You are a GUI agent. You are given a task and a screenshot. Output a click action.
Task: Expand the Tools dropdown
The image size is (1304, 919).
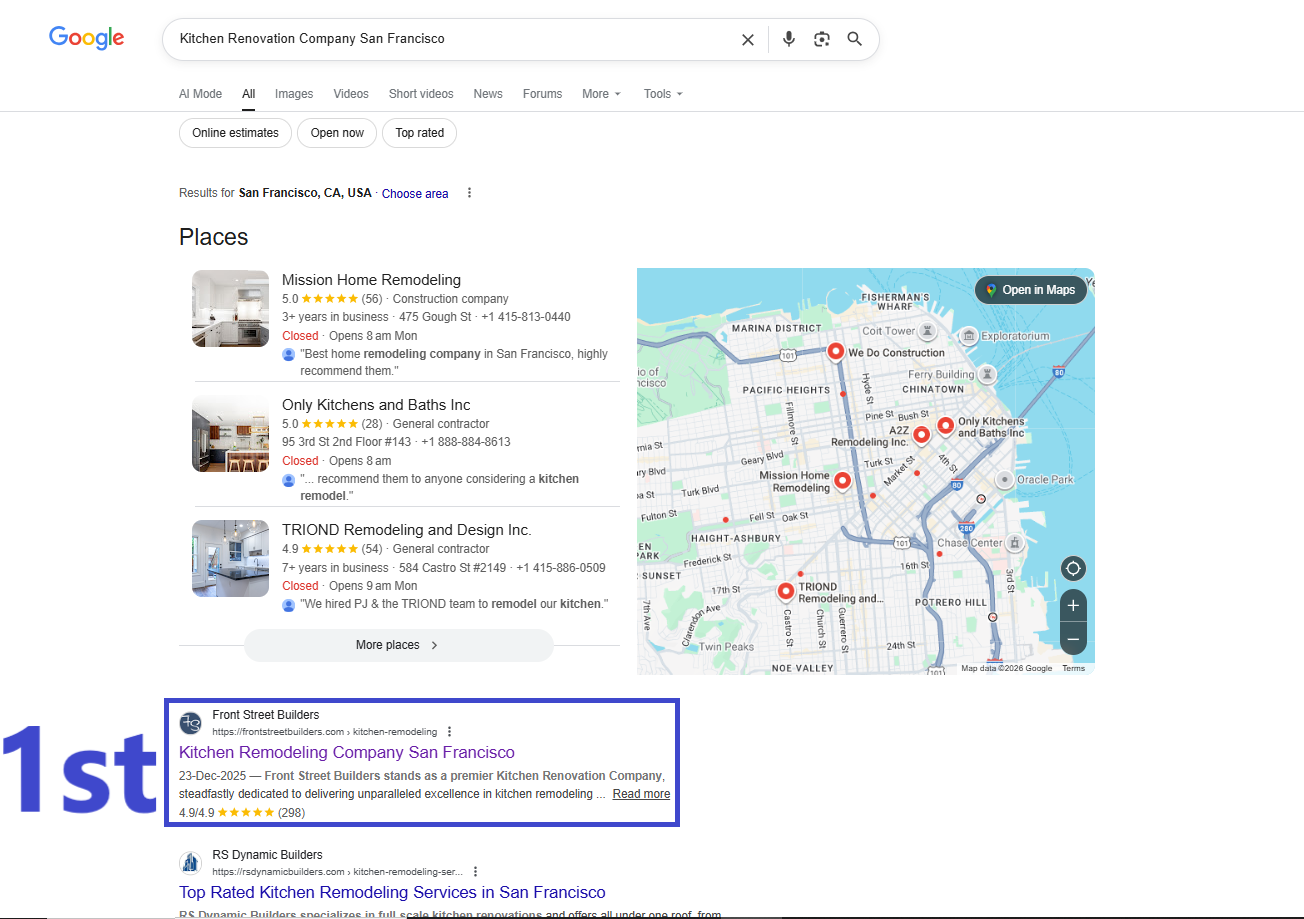tap(663, 94)
